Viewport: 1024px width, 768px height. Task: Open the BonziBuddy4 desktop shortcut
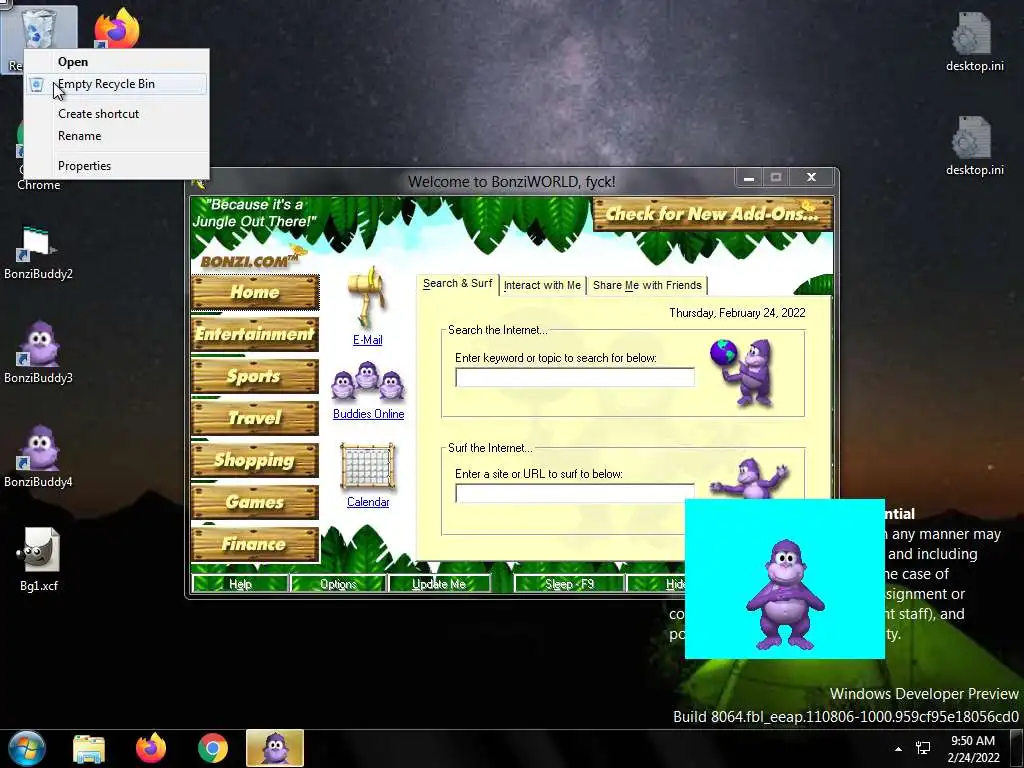tap(38, 455)
